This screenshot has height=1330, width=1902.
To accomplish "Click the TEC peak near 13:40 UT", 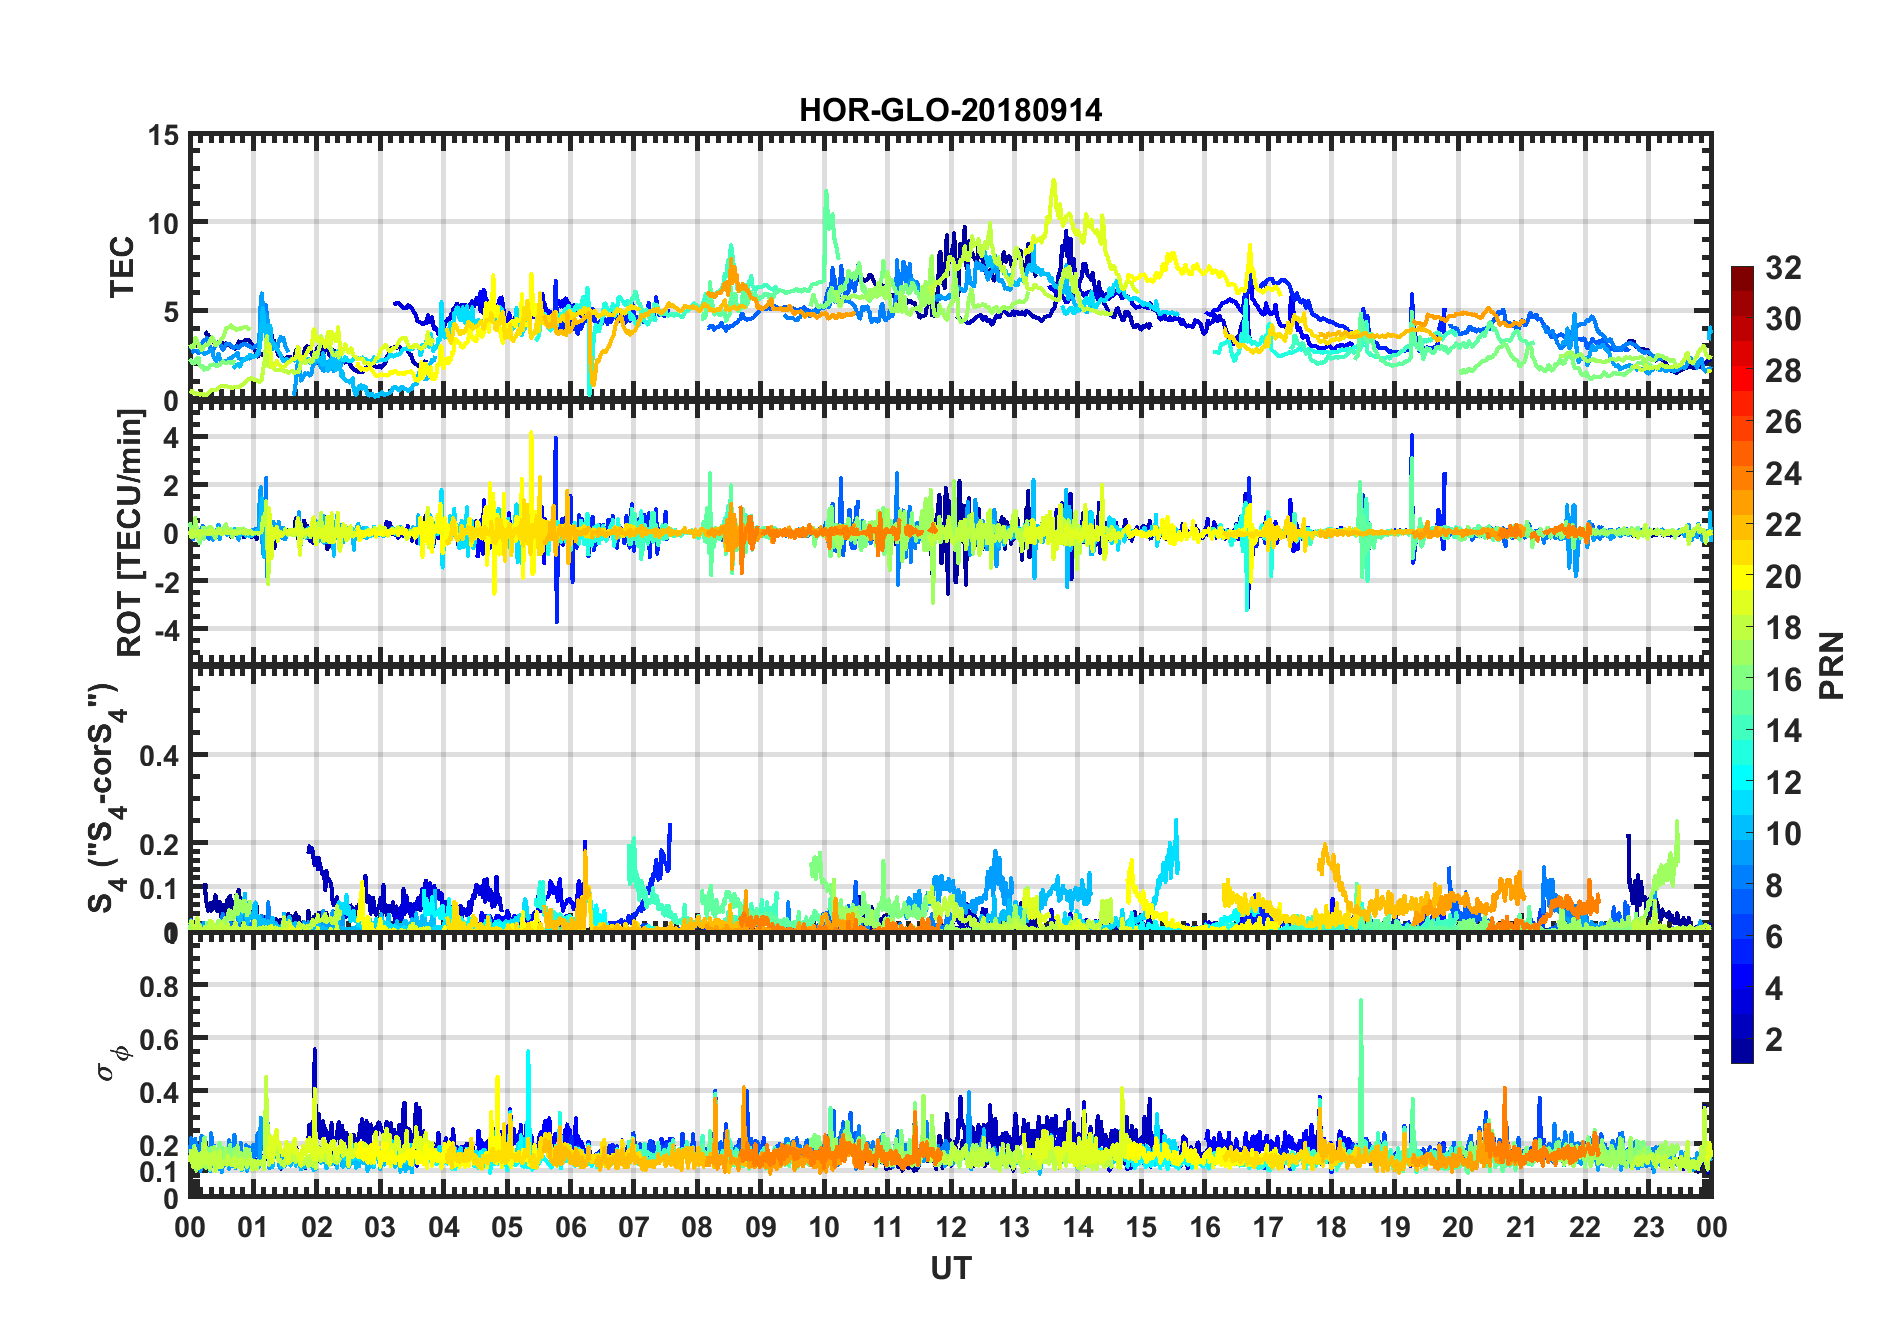I will (x=1053, y=183).
